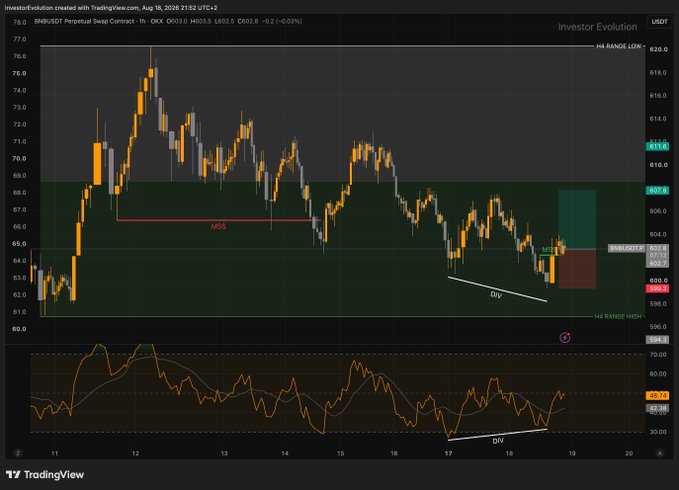The height and width of the screenshot is (490, 679).
Task: Click the H4 RANGE LOW line label
Action: click(x=618, y=46)
